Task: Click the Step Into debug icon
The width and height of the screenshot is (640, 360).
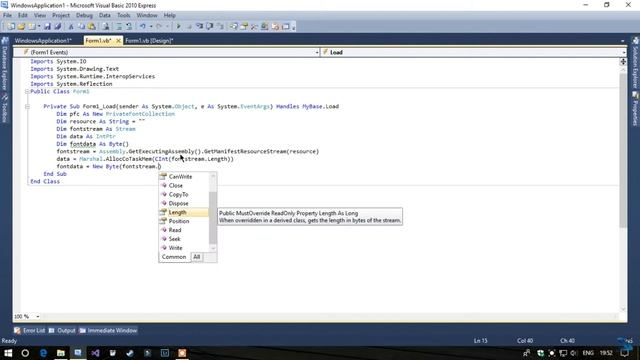Action: [x=199, y=27]
